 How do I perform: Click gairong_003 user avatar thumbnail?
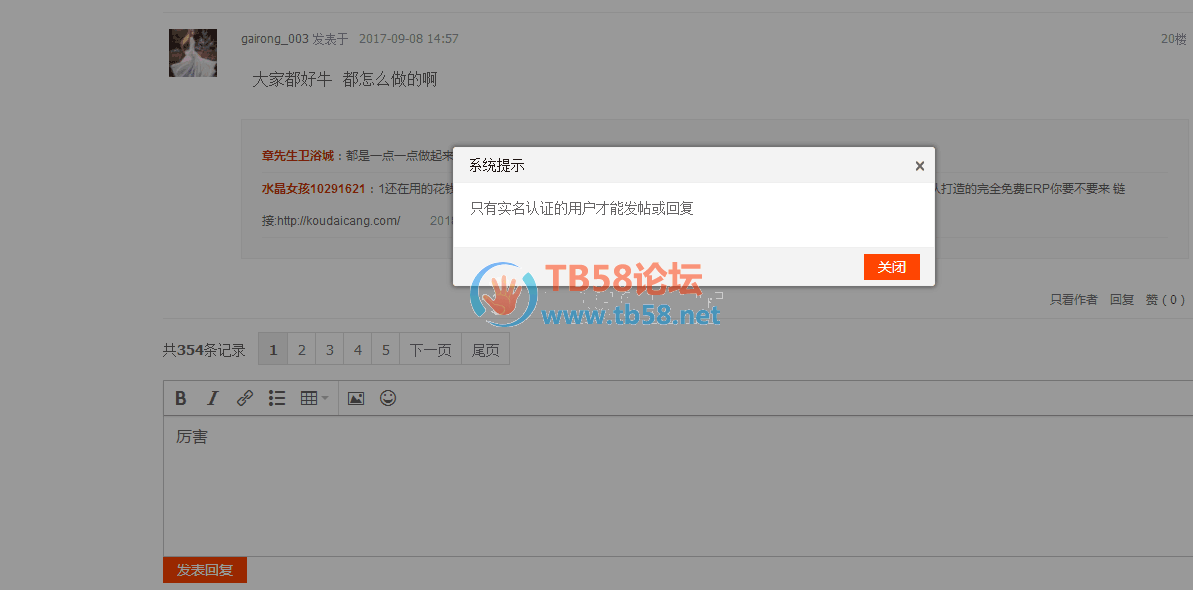(193, 53)
